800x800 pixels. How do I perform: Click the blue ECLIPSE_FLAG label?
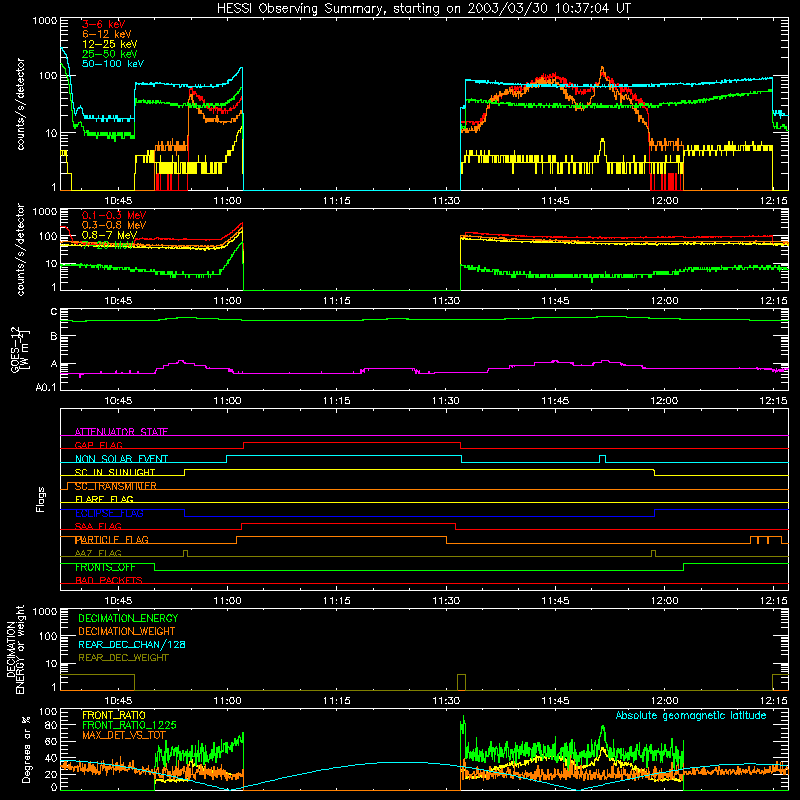coord(109,513)
